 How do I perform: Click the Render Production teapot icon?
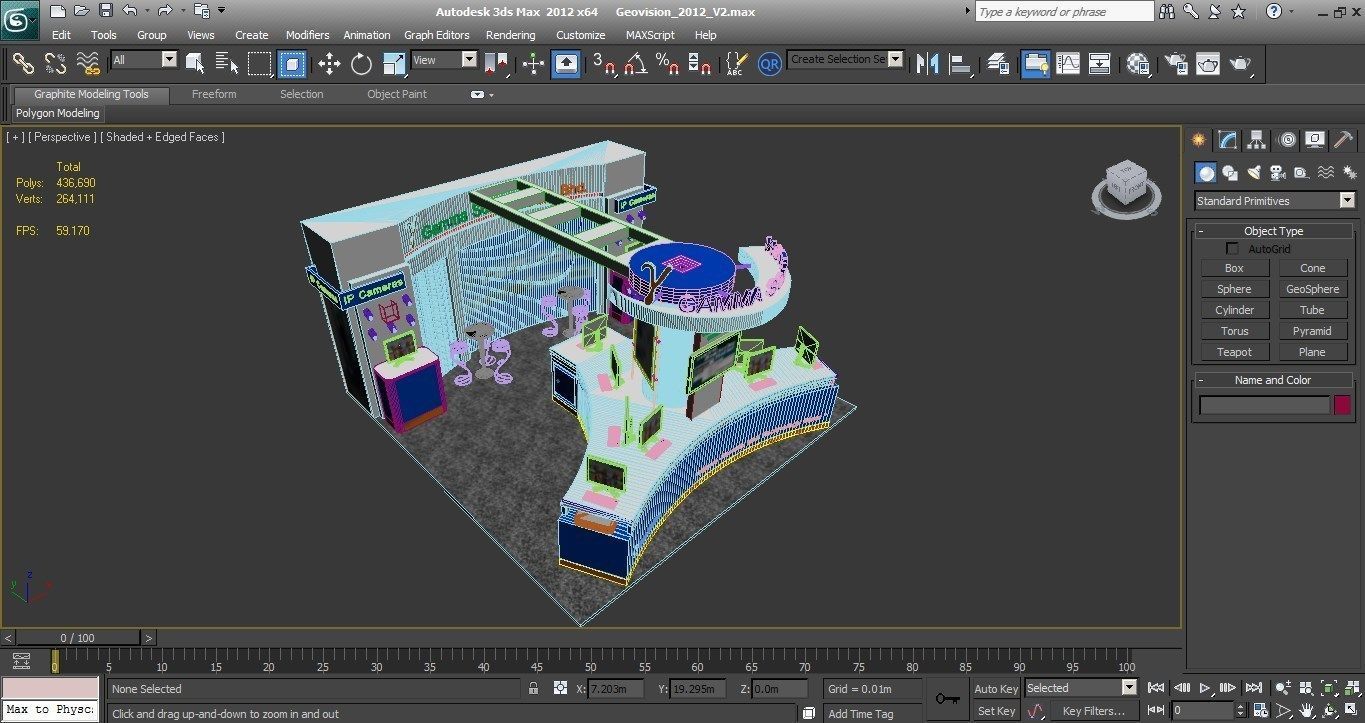point(1241,64)
